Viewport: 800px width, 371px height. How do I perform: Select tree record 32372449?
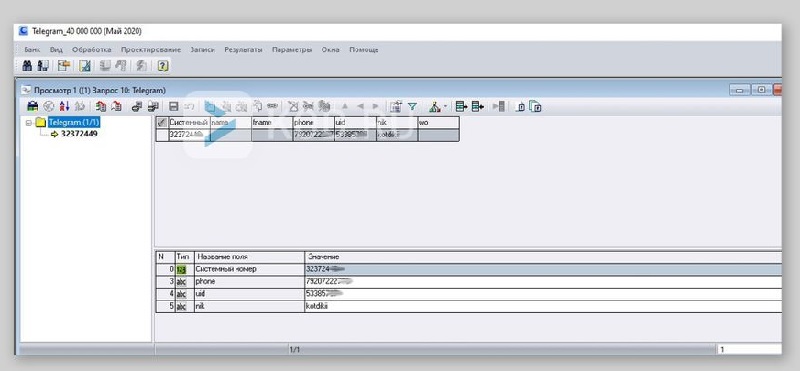tap(79, 134)
